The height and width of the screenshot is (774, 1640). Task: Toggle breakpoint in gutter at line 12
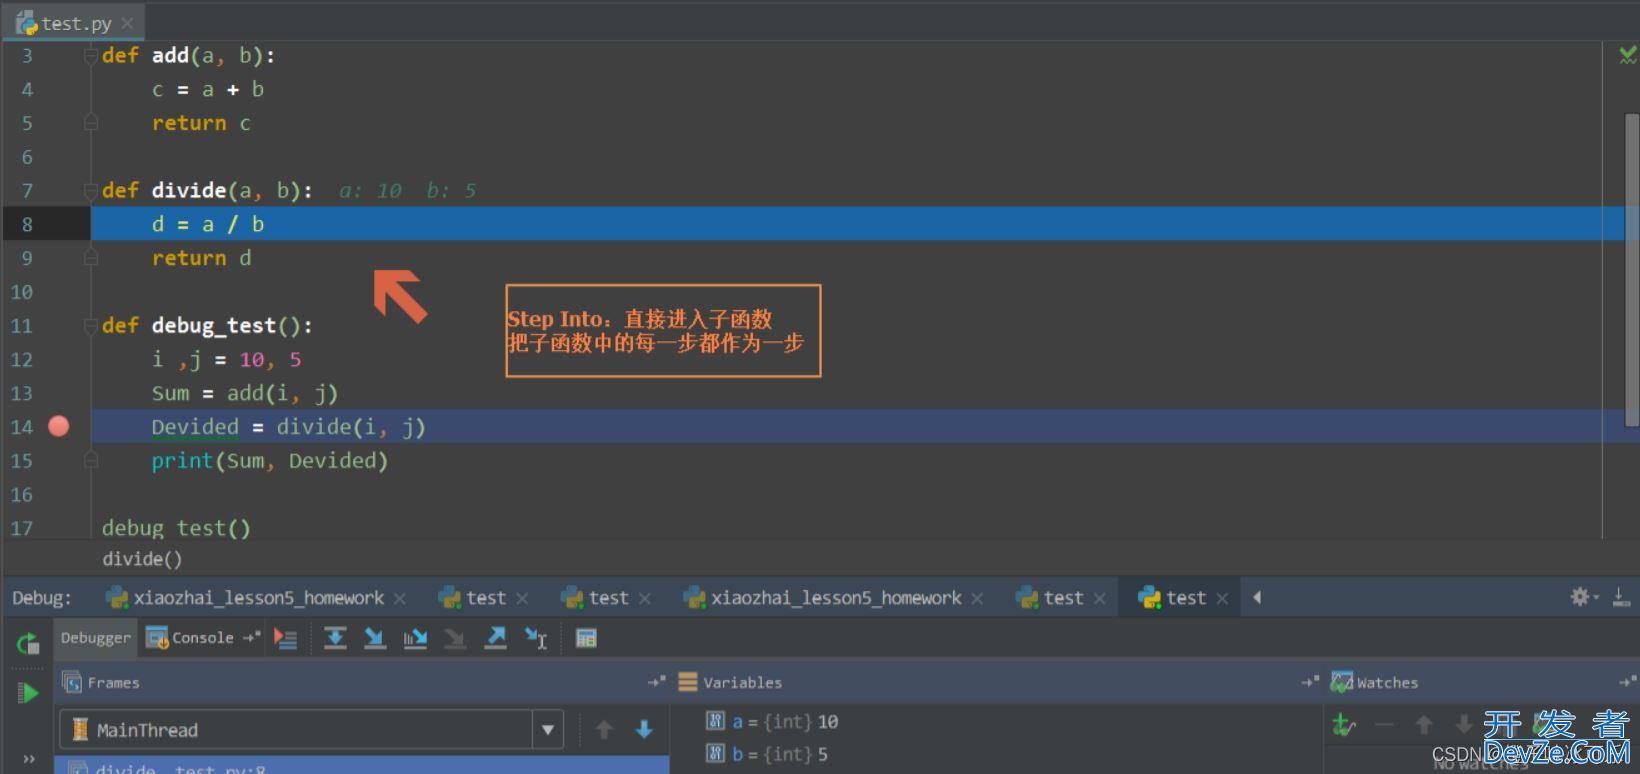59,359
